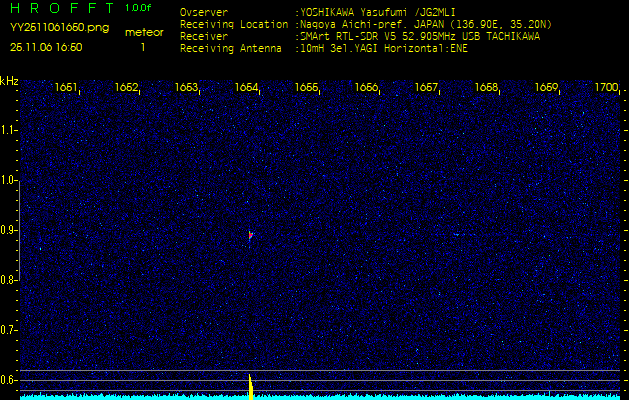Click the kHz axis unit label
The width and height of the screenshot is (629, 400).
coord(9,81)
